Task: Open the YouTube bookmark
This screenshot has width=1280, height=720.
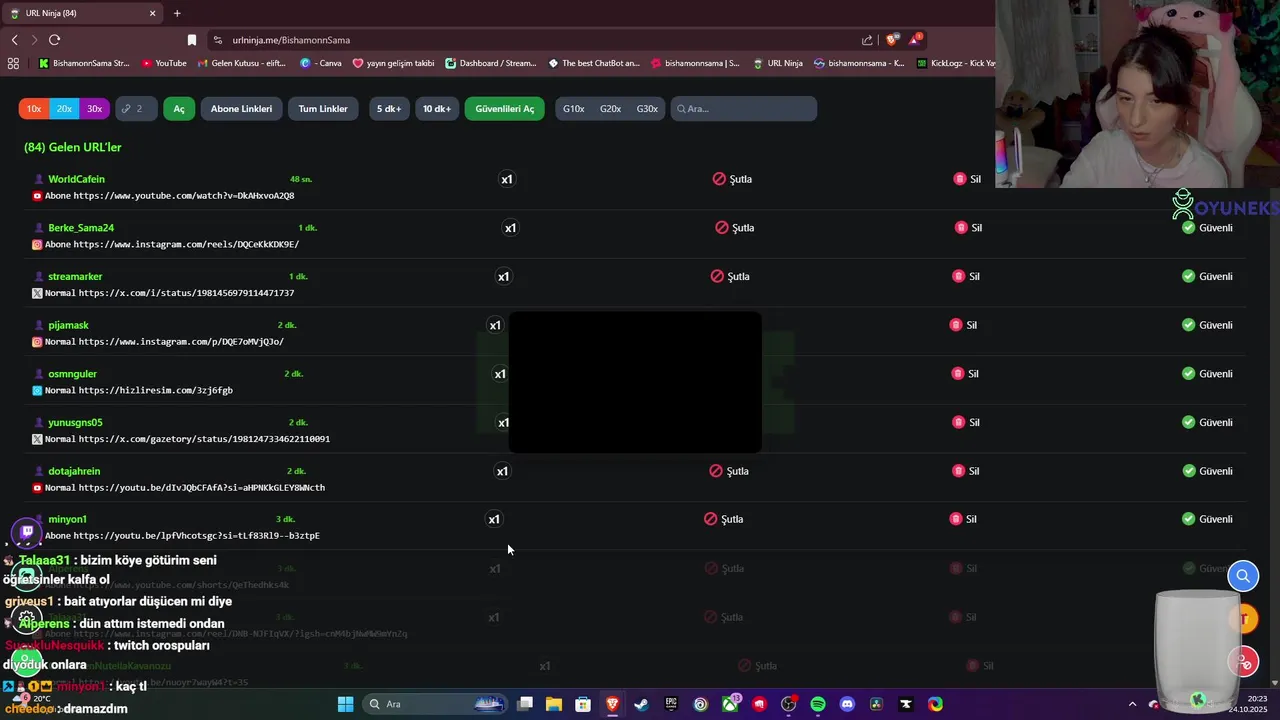Action: click(x=165, y=63)
